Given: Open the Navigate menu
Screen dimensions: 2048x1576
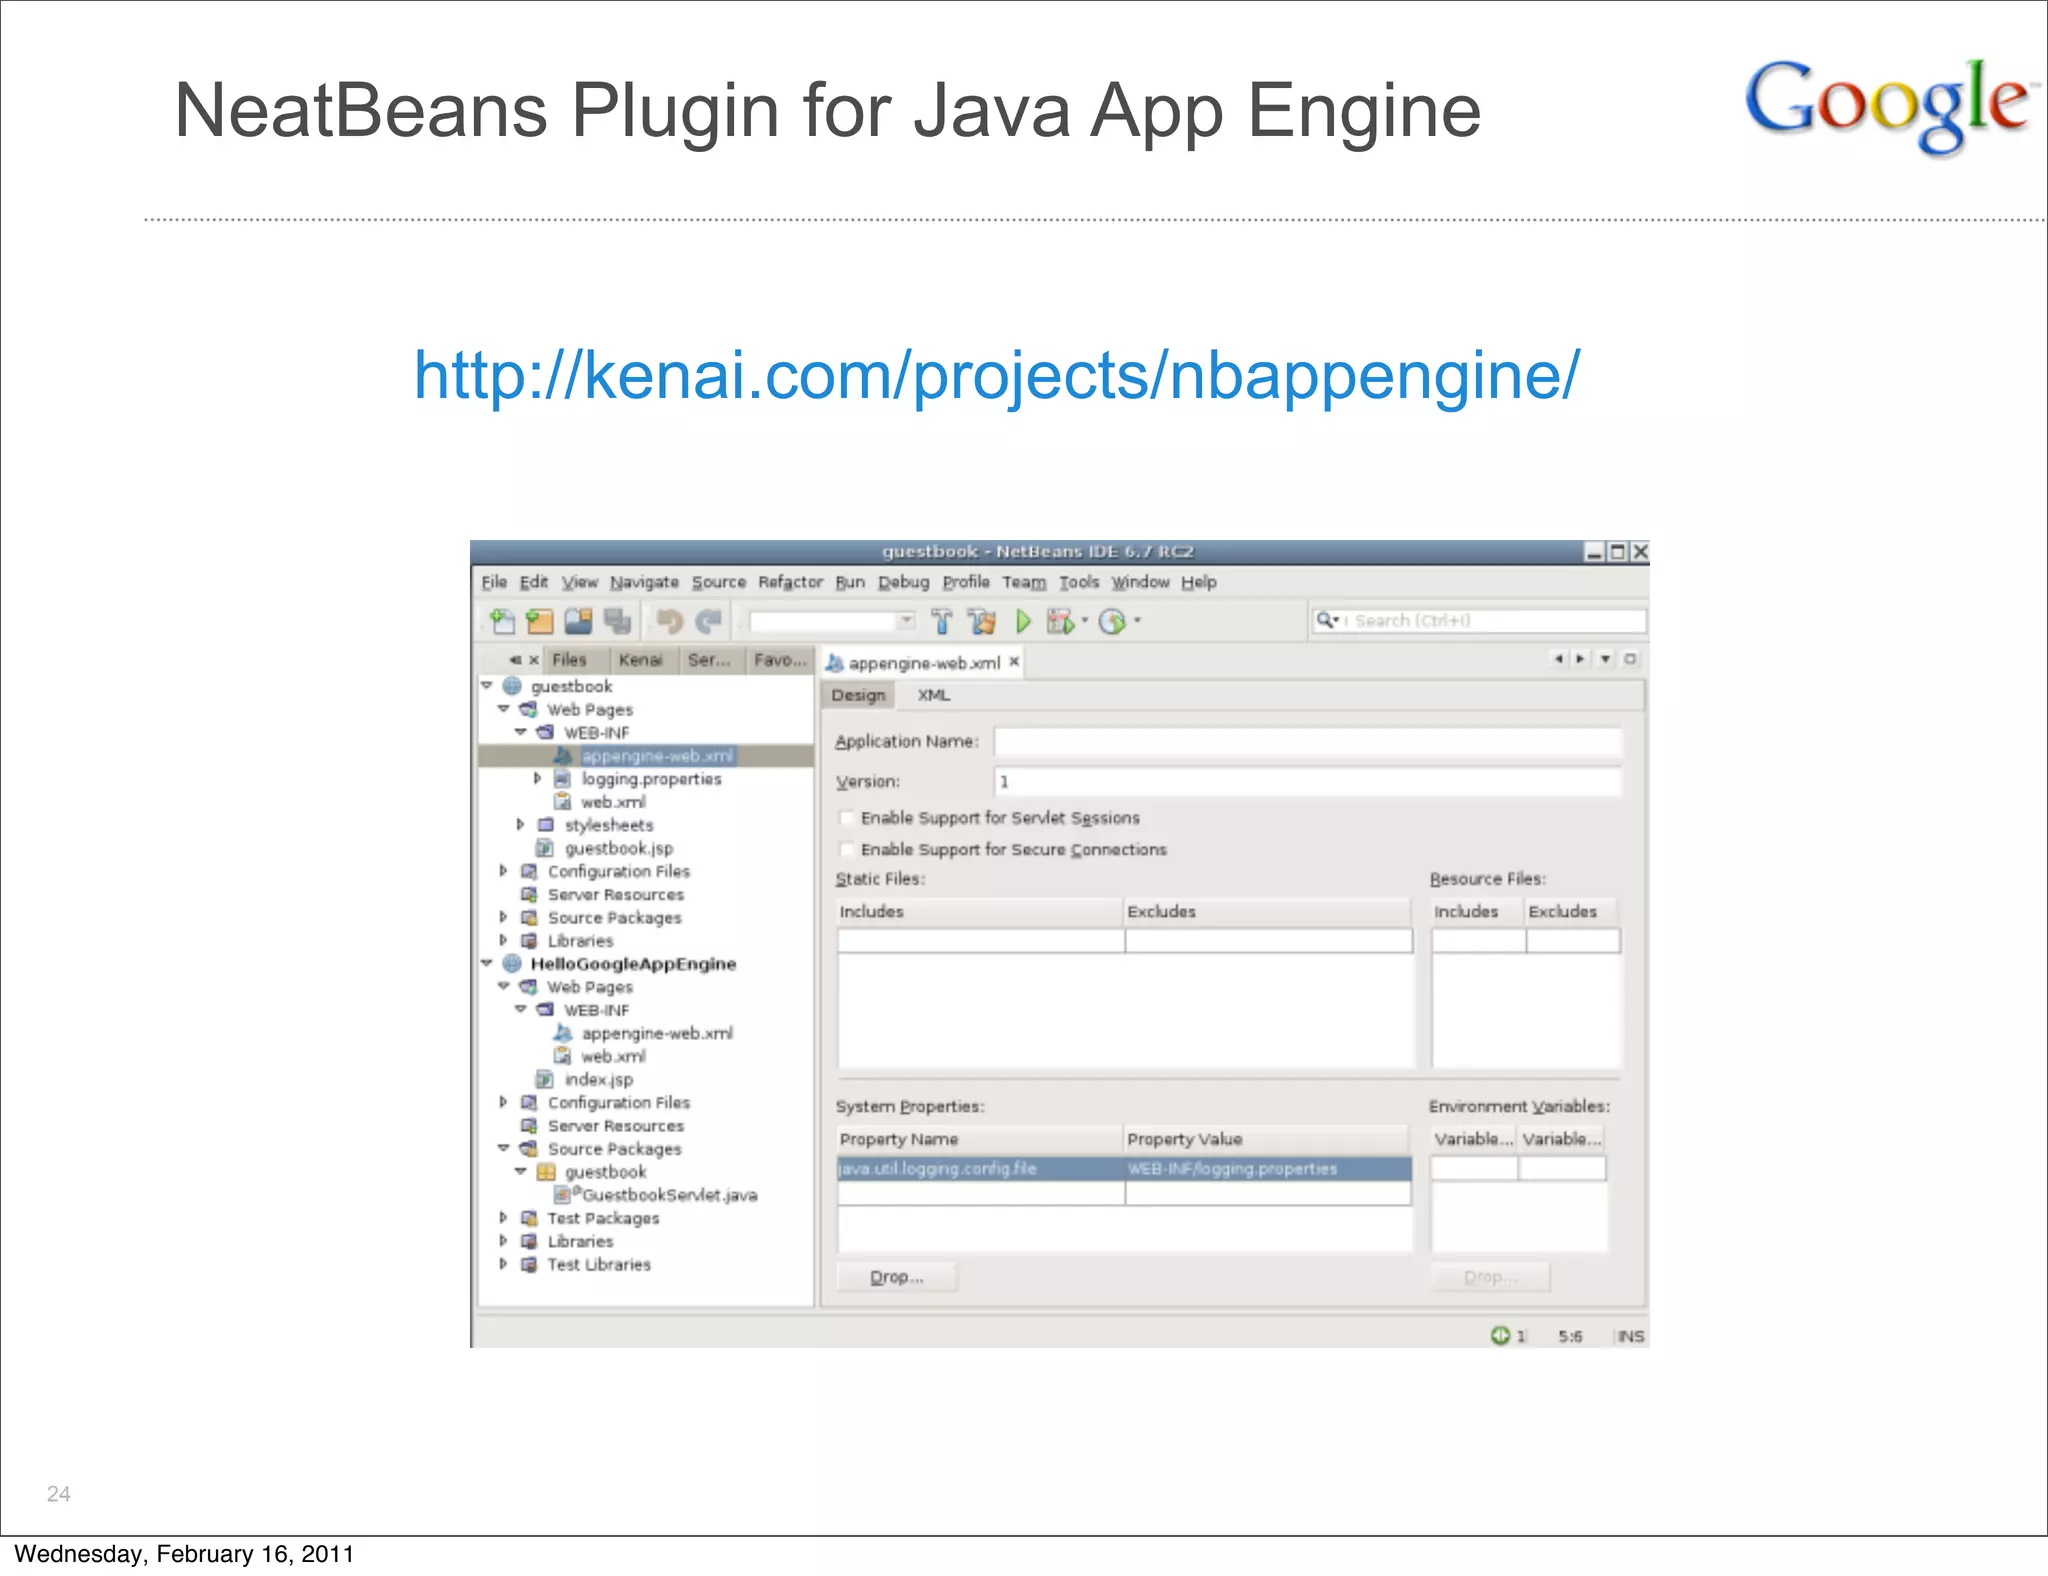Looking at the screenshot, I should [x=644, y=582].
